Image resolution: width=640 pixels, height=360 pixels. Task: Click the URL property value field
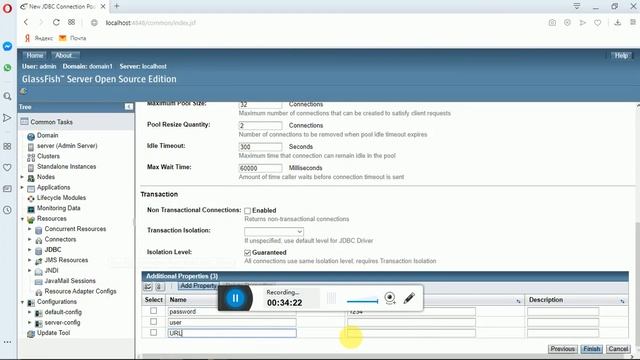[411, 333]
